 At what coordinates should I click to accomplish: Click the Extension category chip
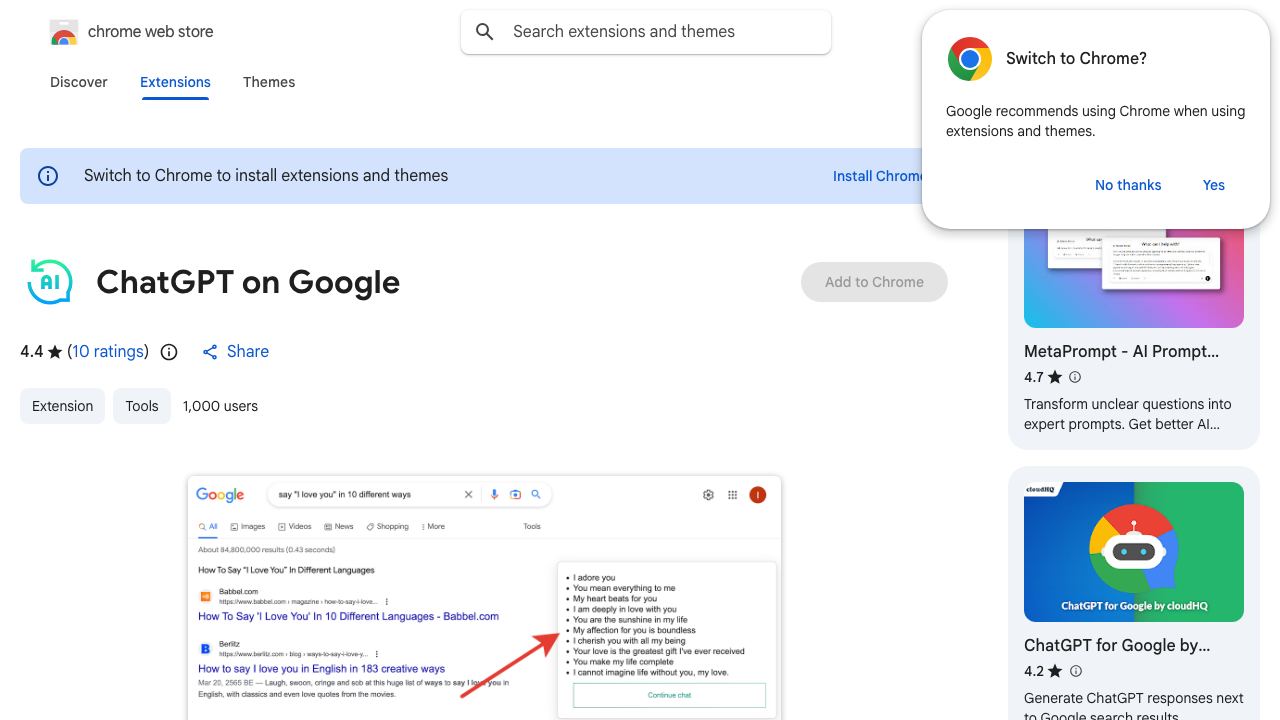point(62,406)
